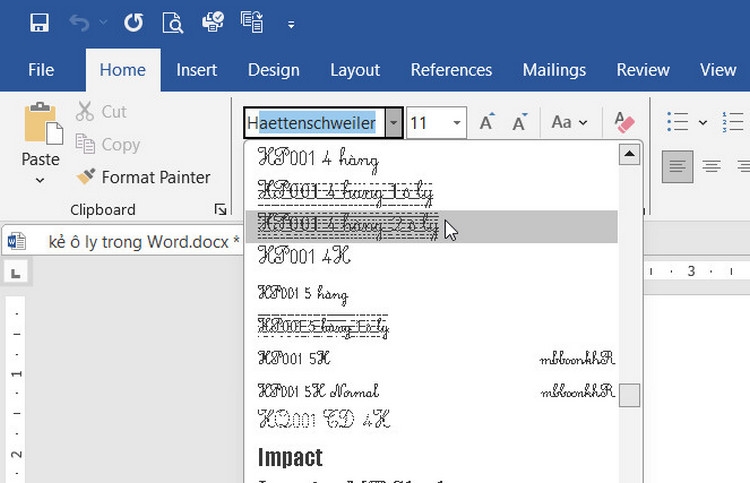Screen dimensions: 750x483
Task: Click the Copy button
Action: 108,144
